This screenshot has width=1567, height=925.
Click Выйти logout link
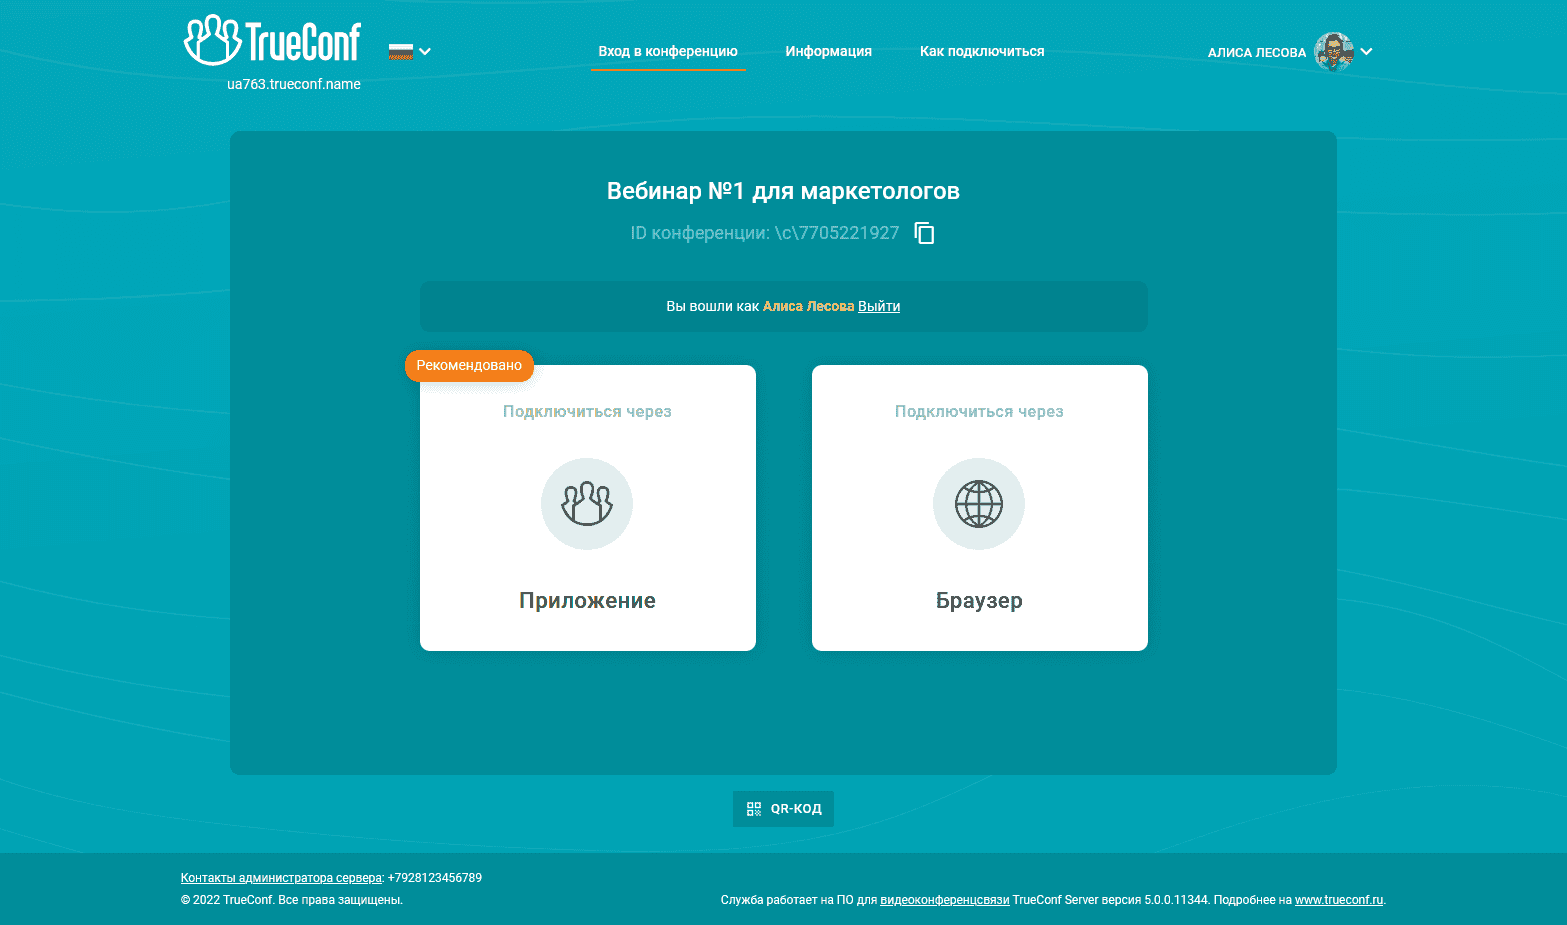pos(879,306)
